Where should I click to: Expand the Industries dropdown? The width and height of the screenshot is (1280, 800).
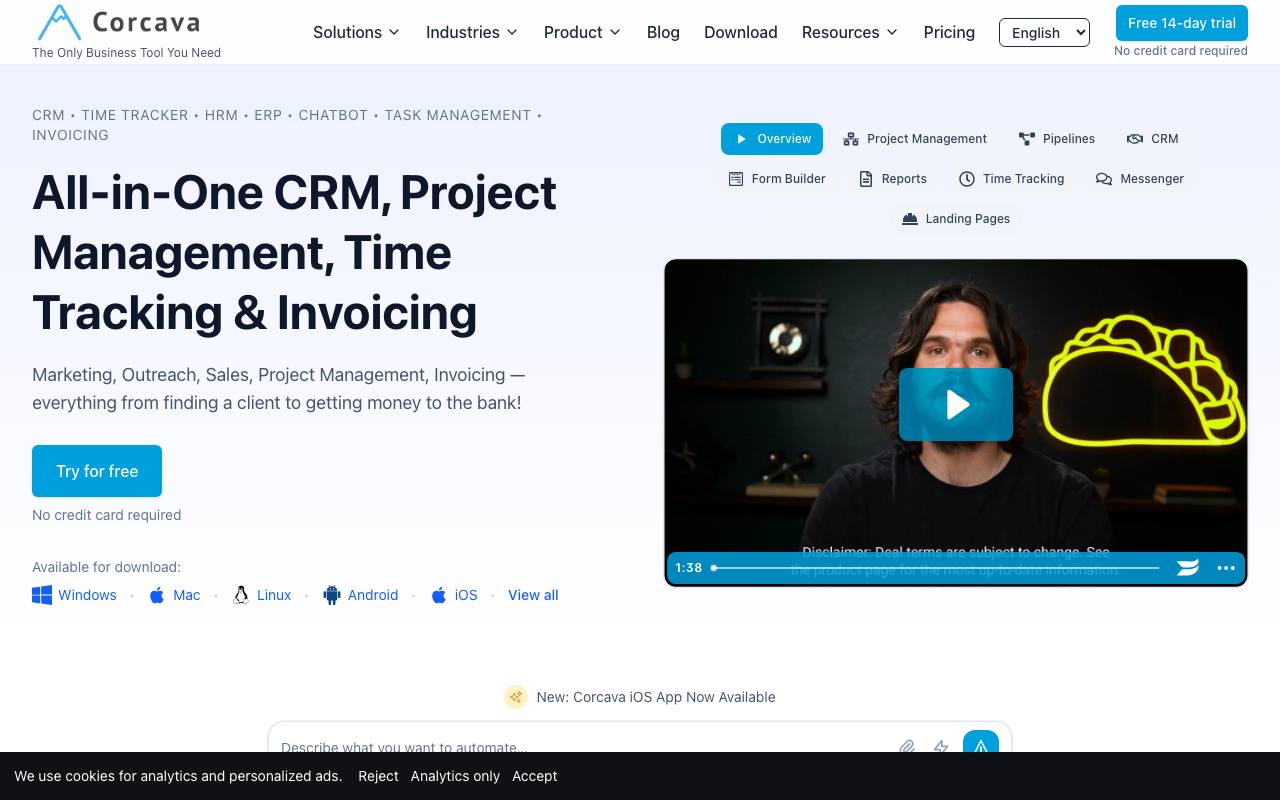point(472,32)
